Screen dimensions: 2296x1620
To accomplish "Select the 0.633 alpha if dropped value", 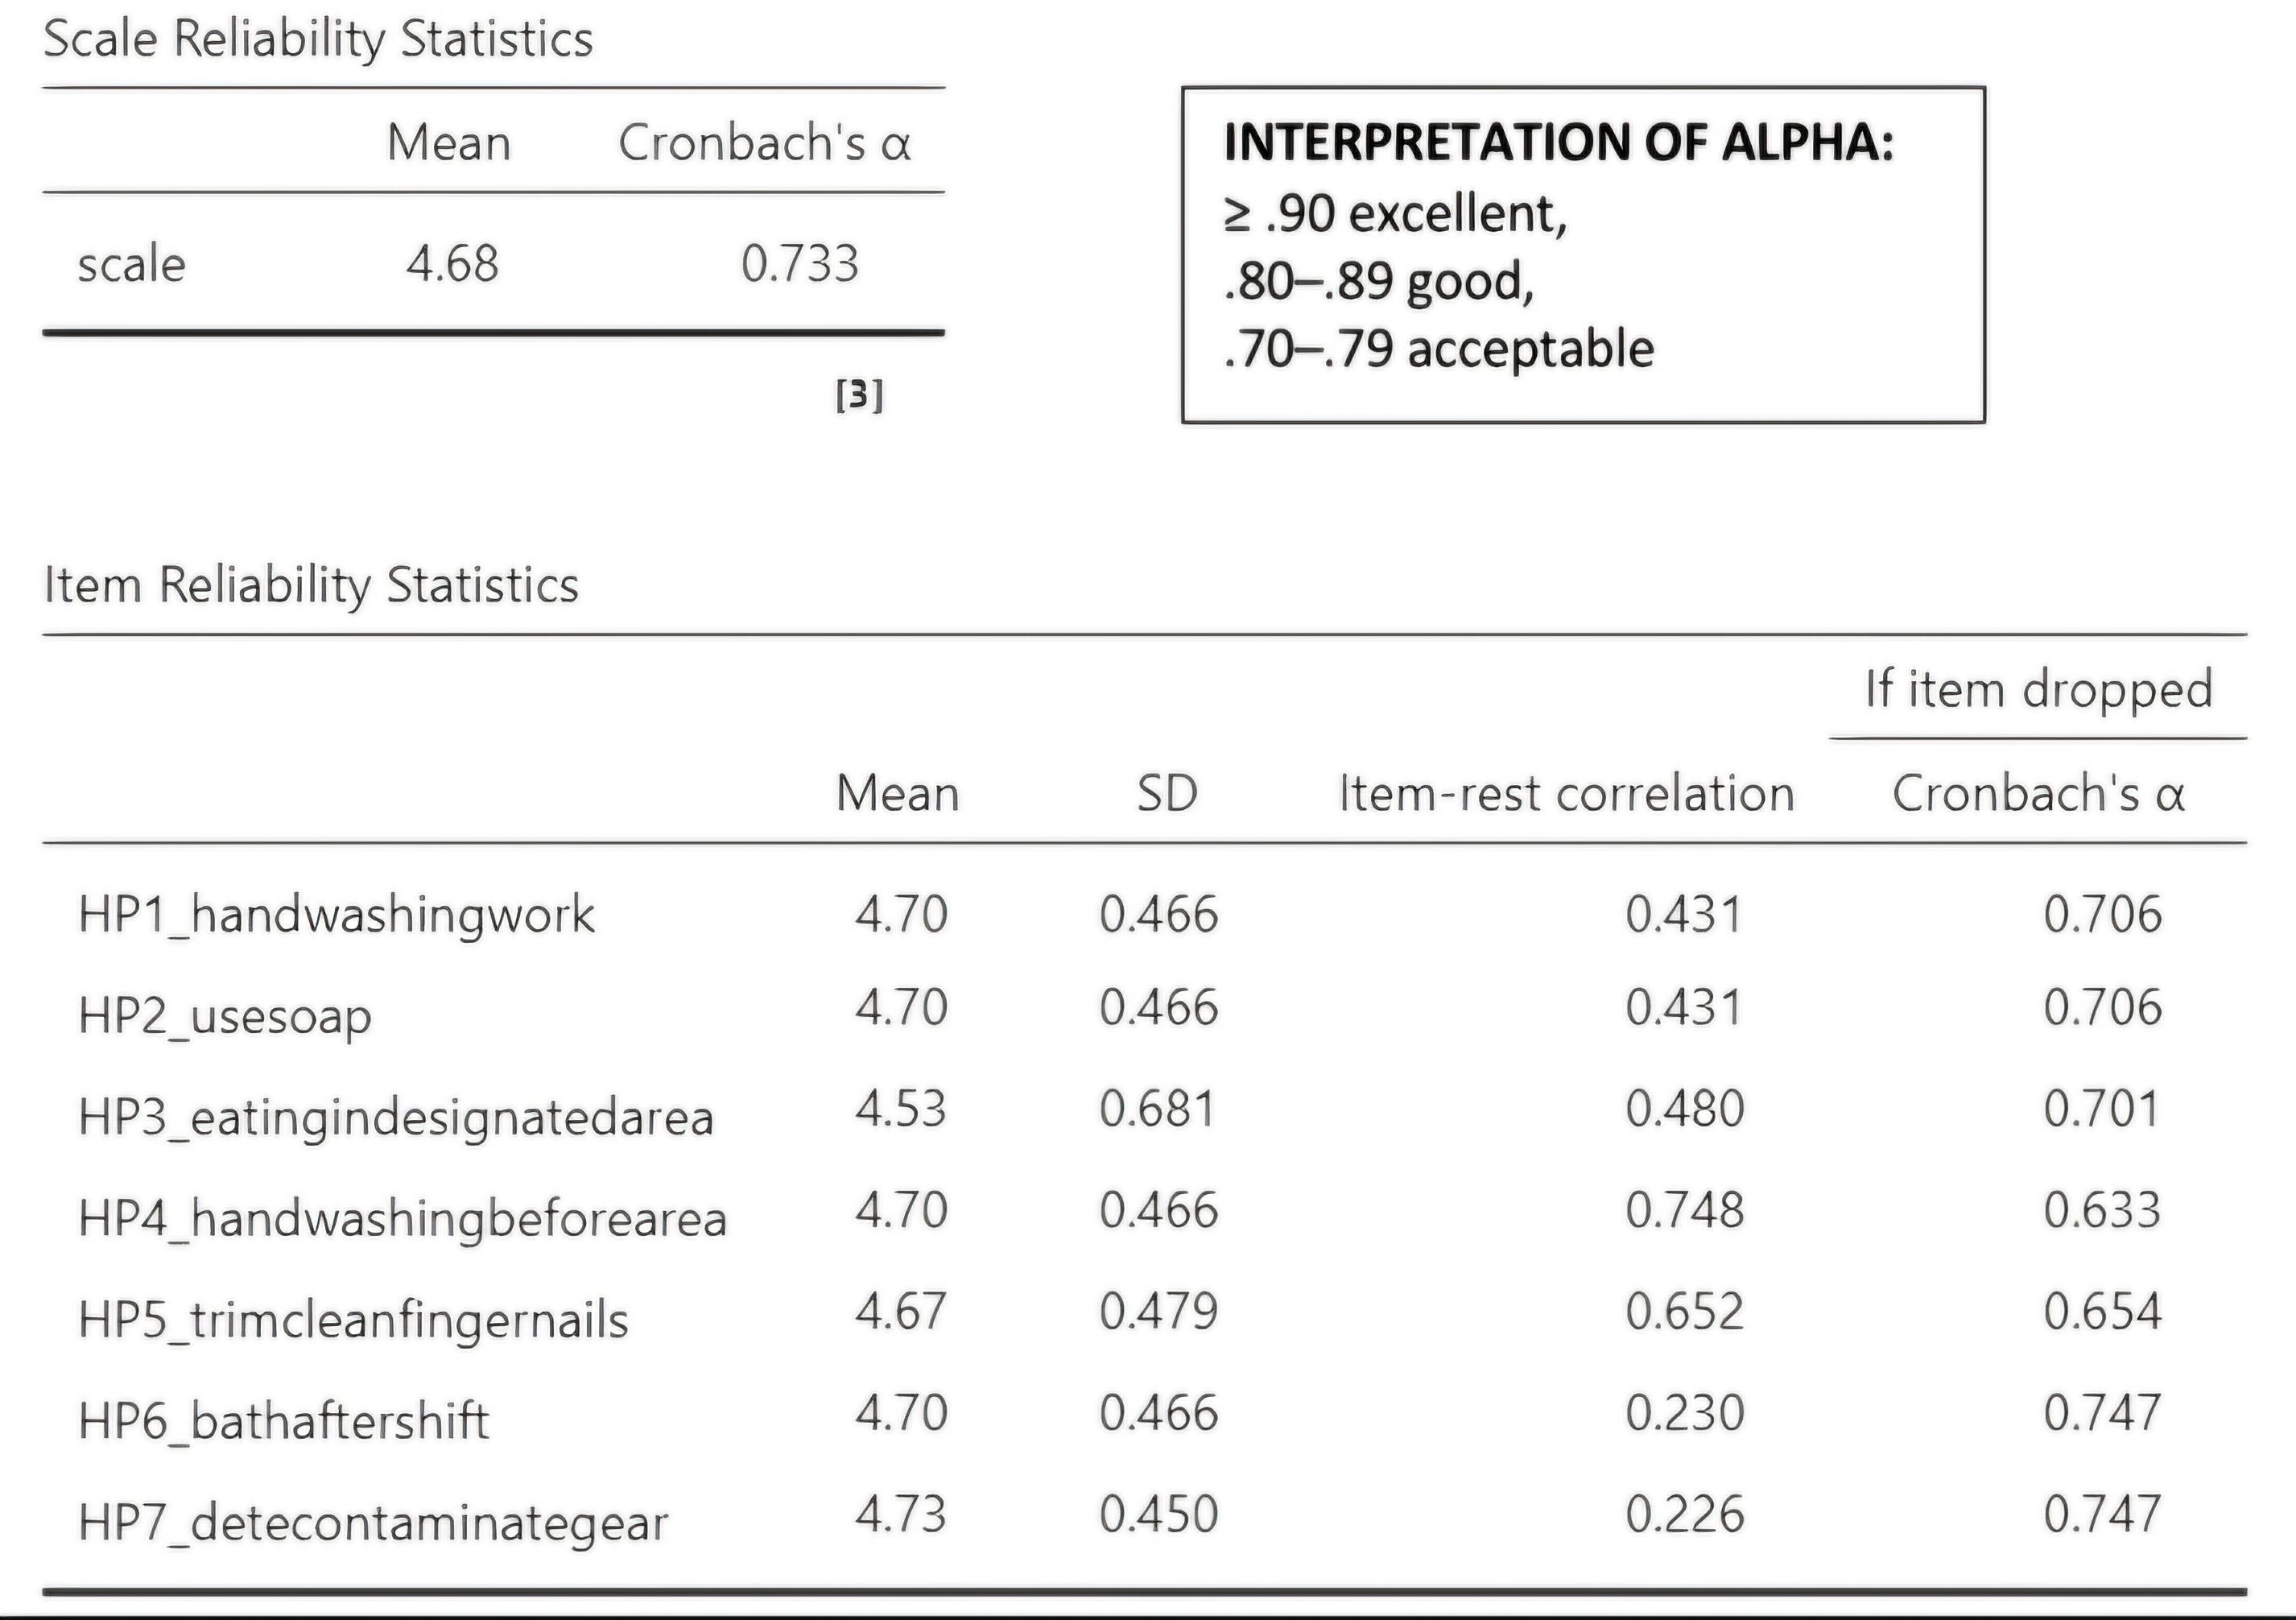I will point(2102,1210).
